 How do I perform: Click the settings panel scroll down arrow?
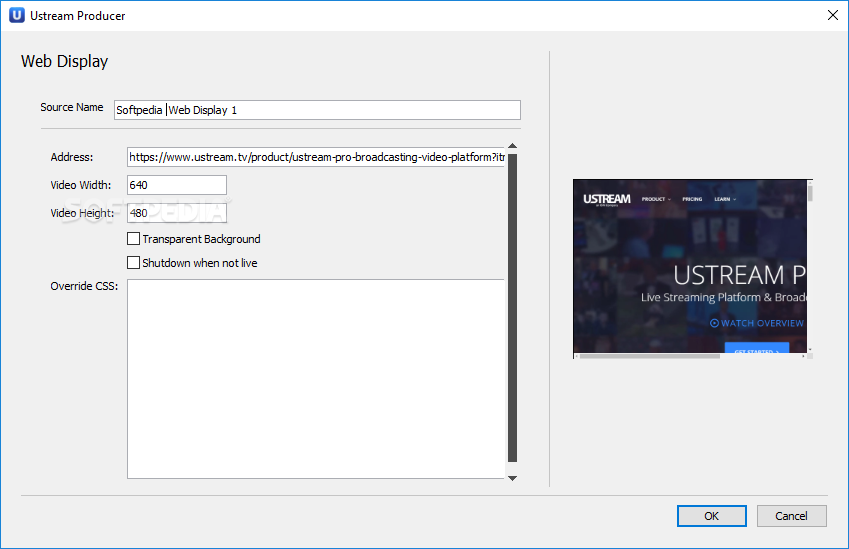(512, 478)
